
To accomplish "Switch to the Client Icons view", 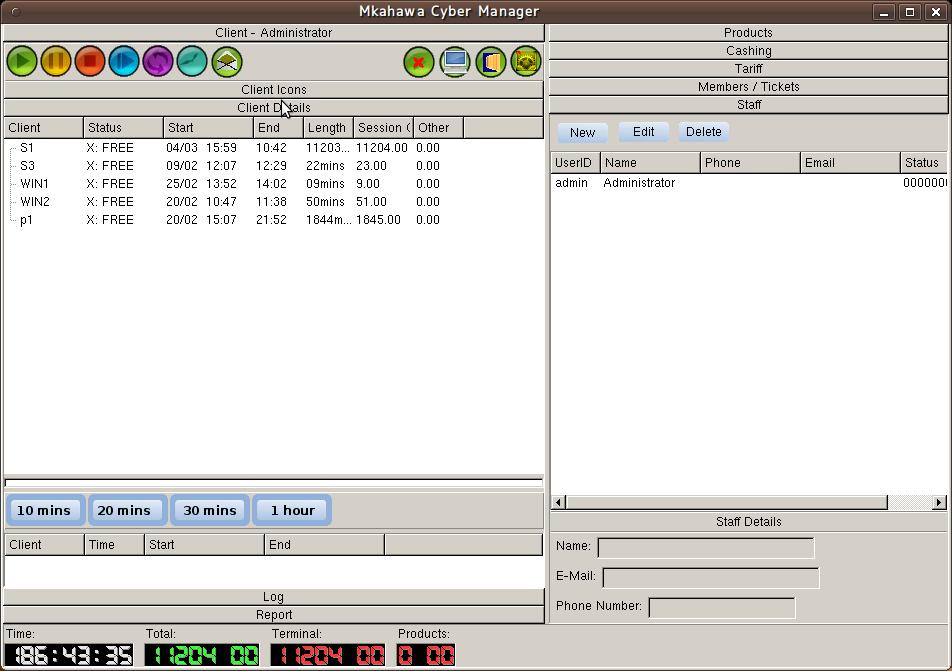I will 273,89.
